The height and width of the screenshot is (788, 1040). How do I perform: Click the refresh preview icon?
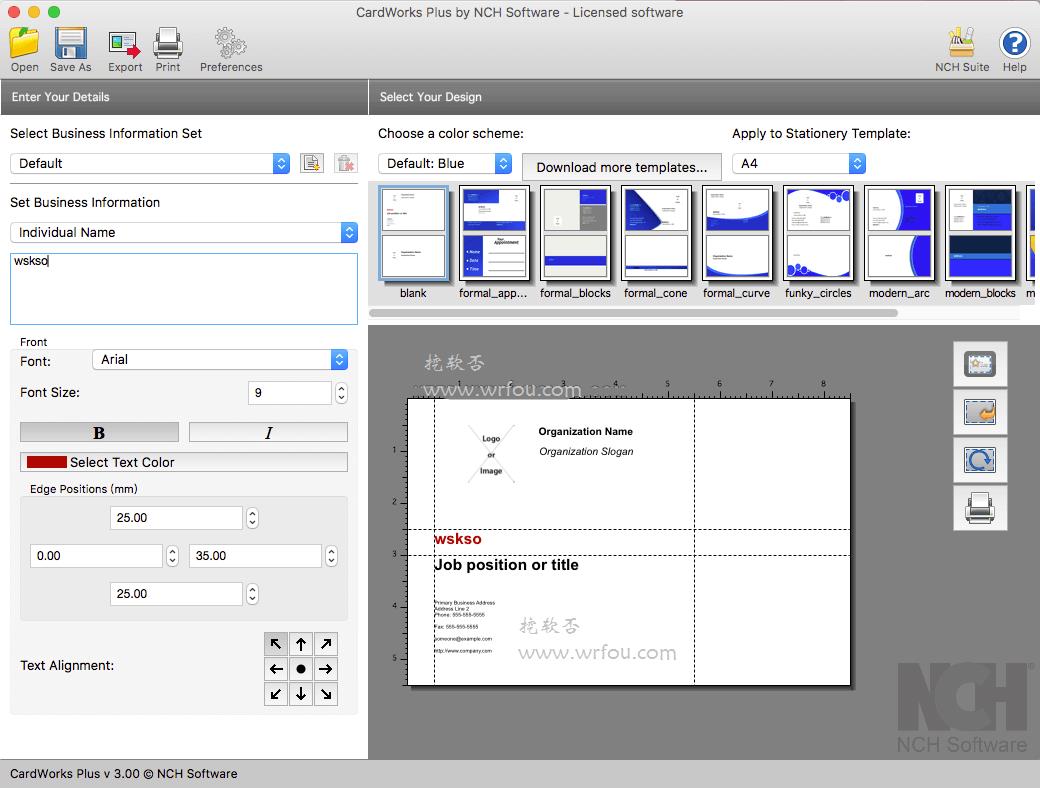tap(980, 460)
